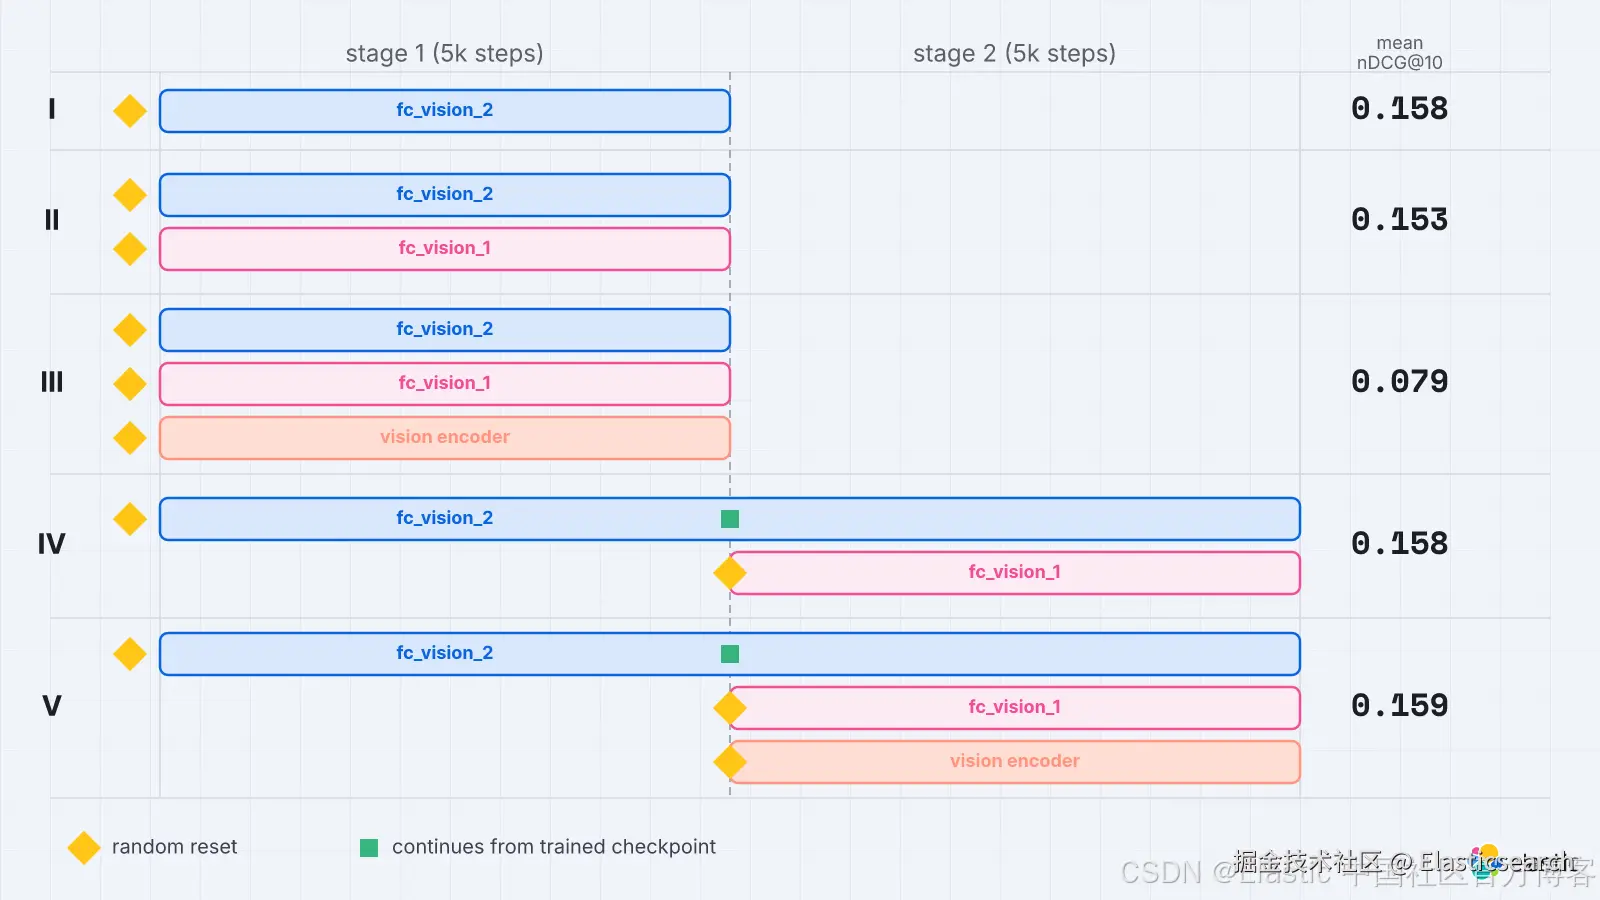Select the long fc_vision_2 bar in row V
The height and width of the screenshot is (900, 1600).
coord(730,654)
